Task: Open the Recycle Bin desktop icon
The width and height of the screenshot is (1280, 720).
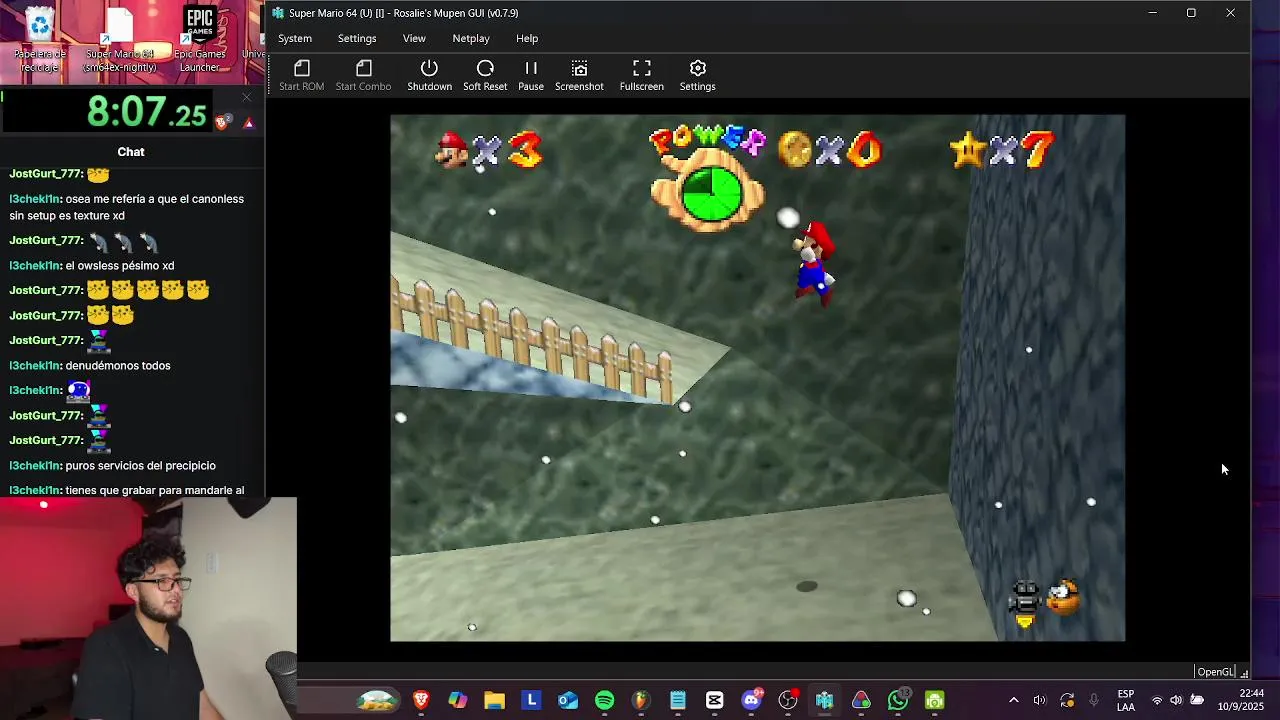Action: [x=40, y=40]
